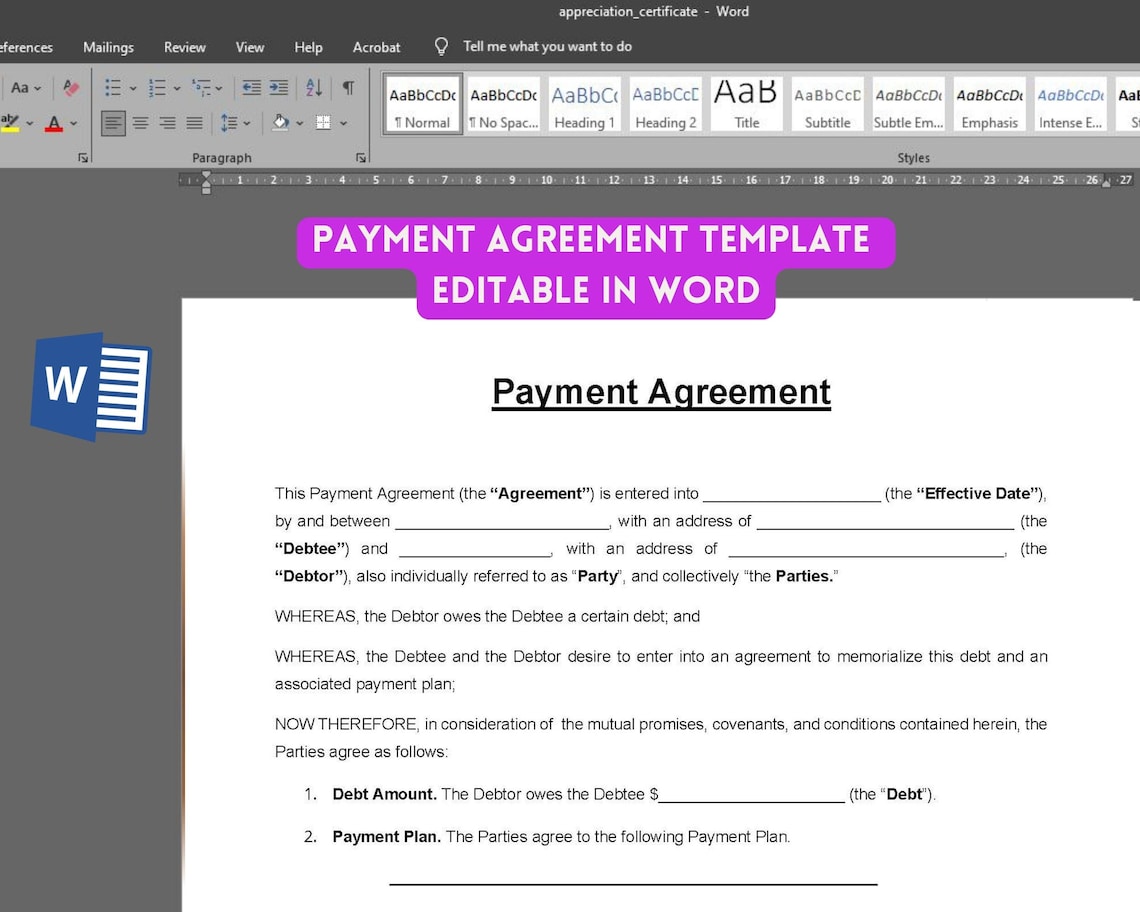
Task: Click the Numbering list icon
Action: tap(156, 87)
